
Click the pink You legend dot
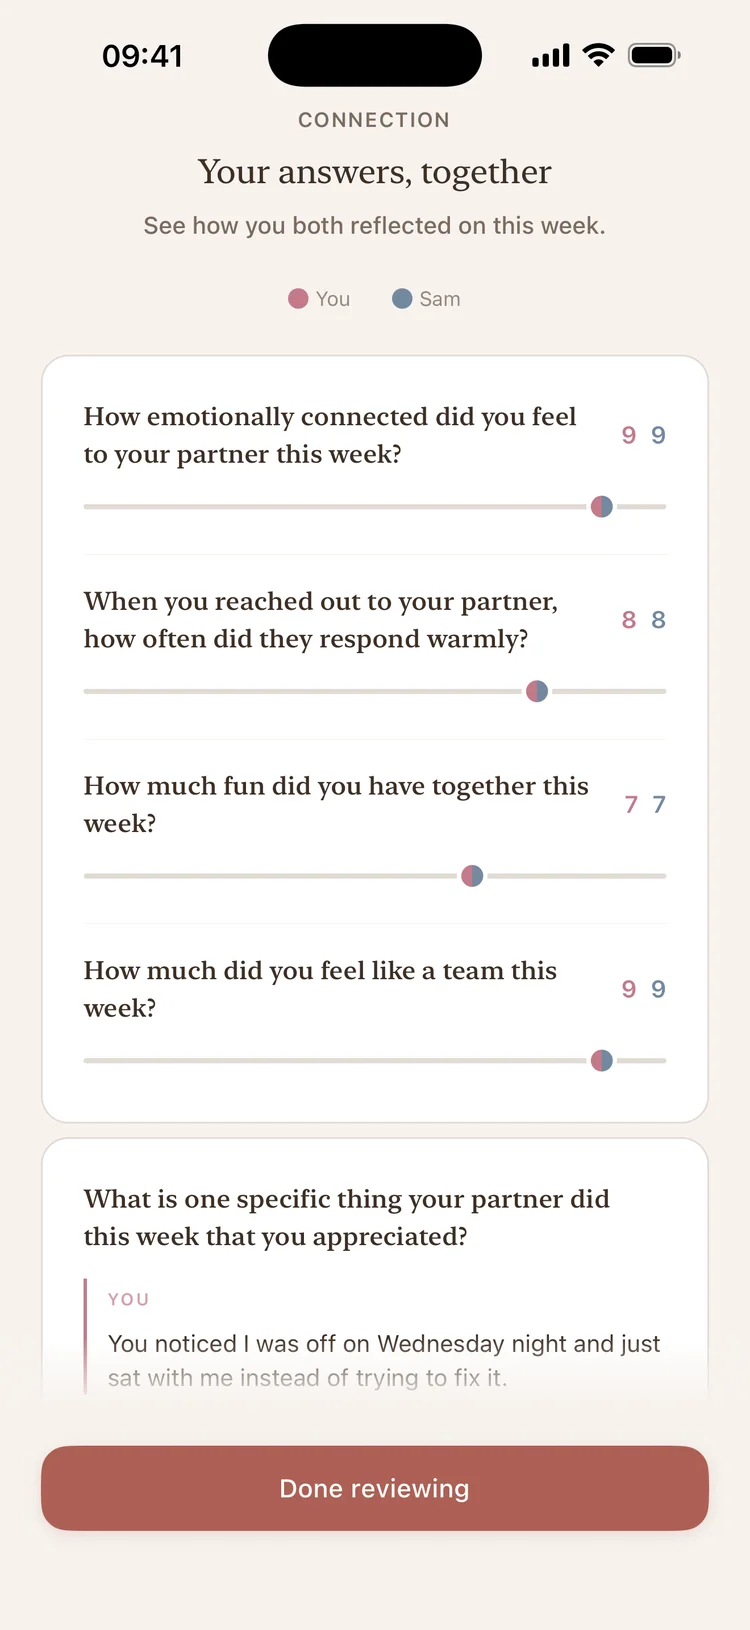coord(298,299)
